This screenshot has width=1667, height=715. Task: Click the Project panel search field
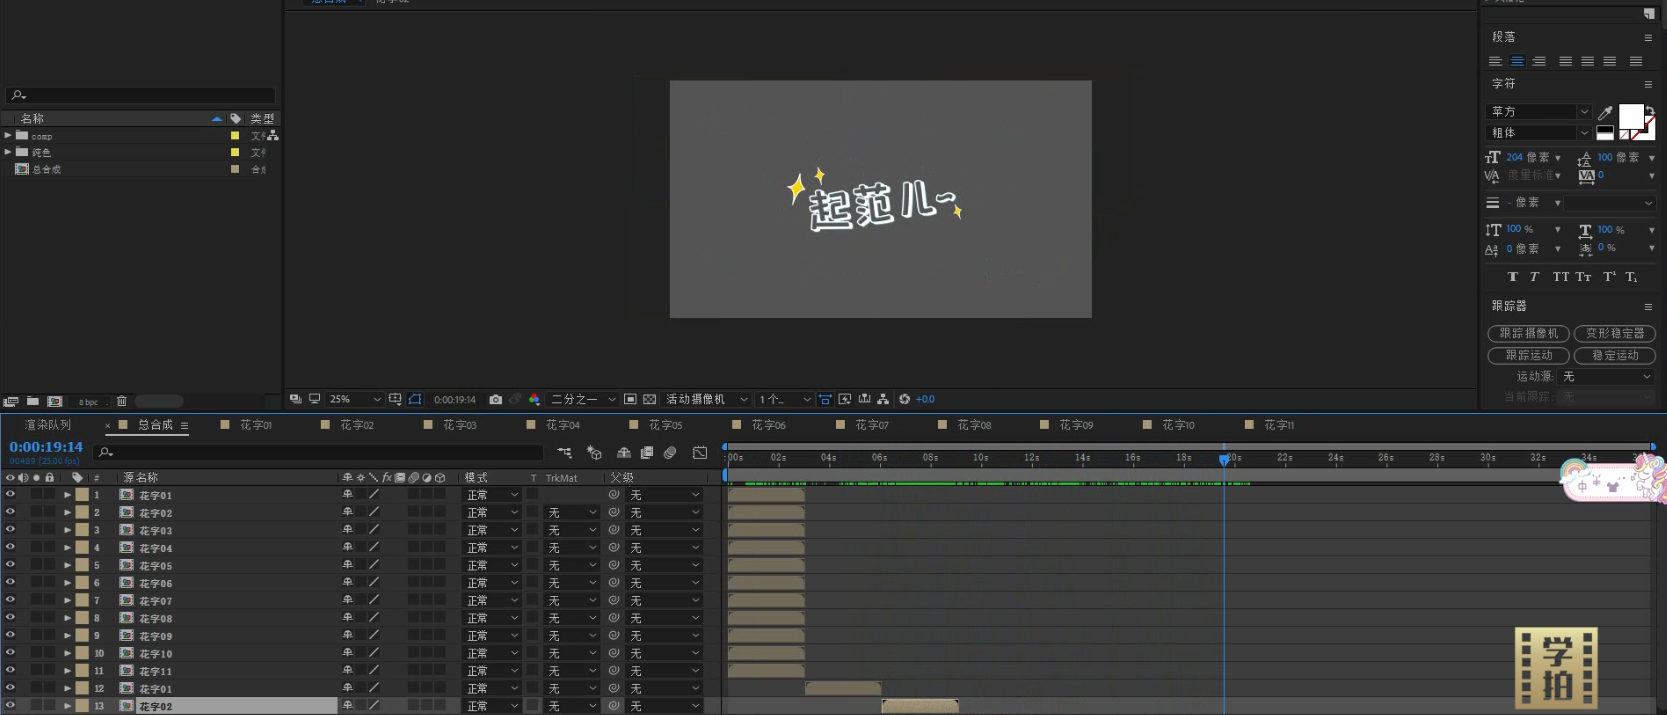tap(140, 95)
